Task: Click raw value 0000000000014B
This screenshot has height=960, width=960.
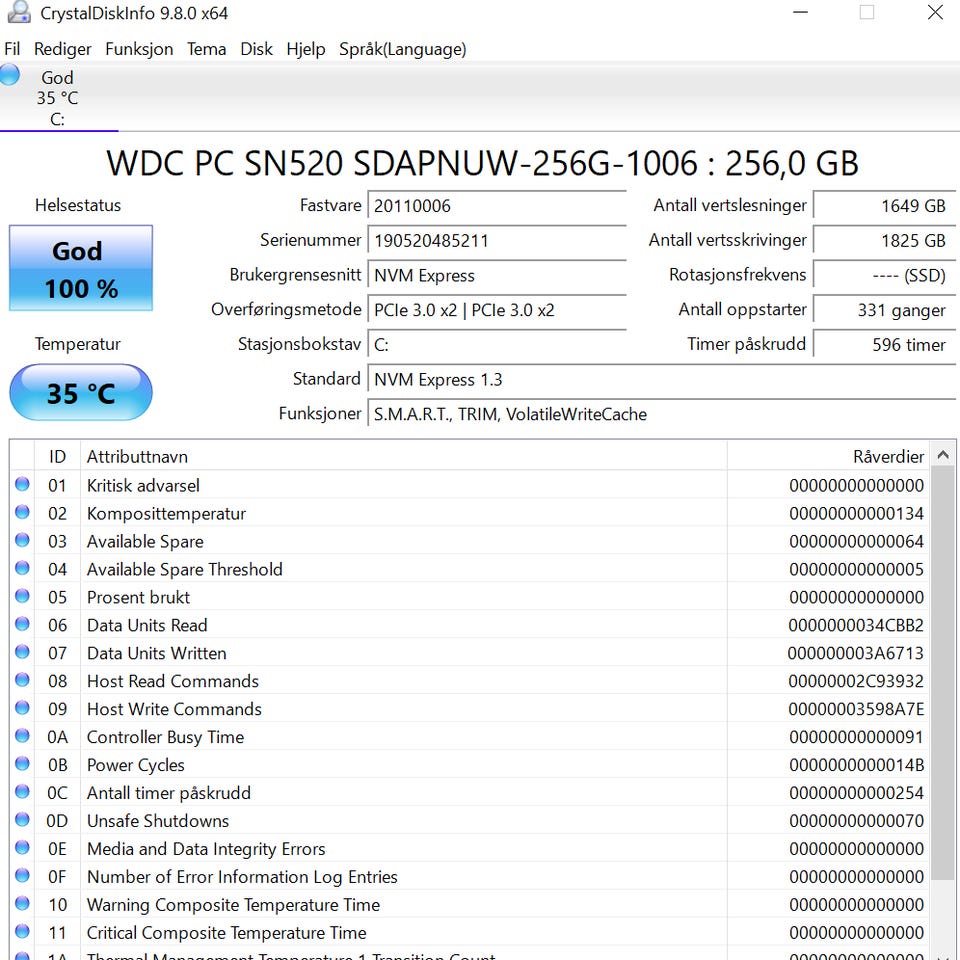Action: [856, 765]
